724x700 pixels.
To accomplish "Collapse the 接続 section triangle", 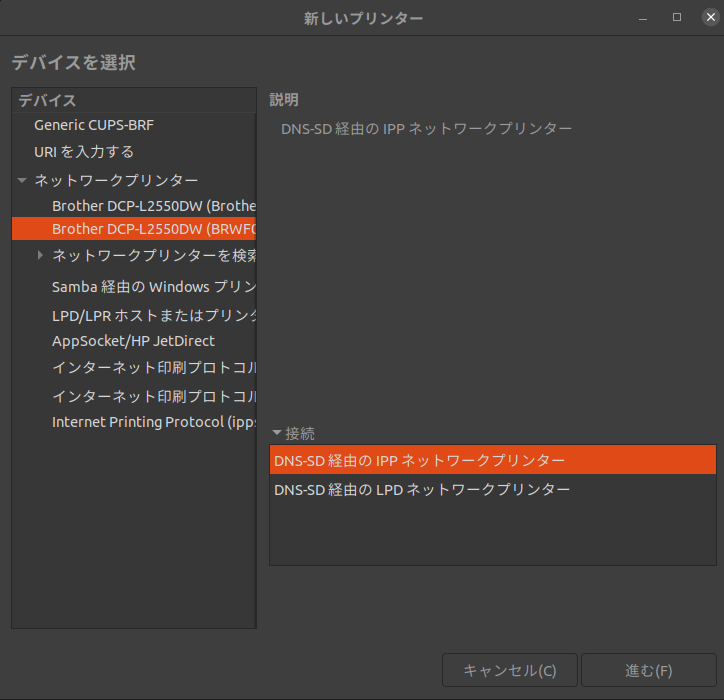I will (277, 433).
